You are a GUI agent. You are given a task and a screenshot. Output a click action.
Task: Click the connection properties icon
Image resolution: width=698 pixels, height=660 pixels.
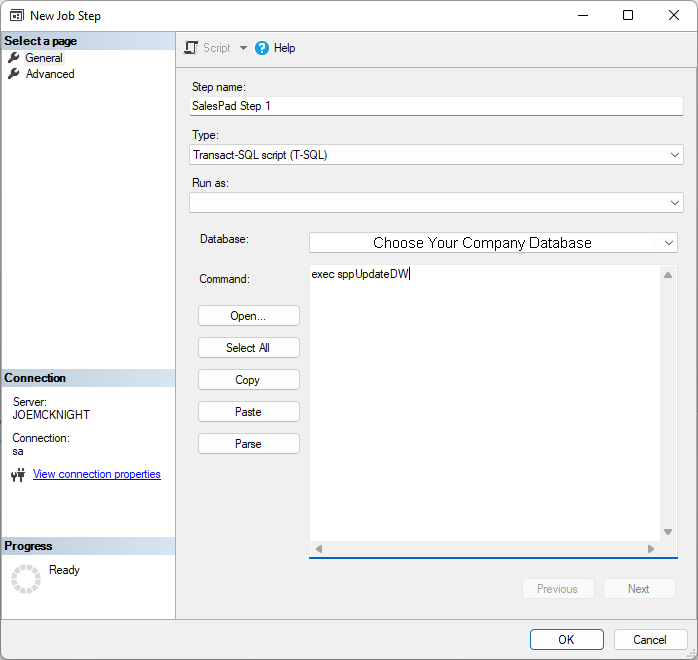18,475
